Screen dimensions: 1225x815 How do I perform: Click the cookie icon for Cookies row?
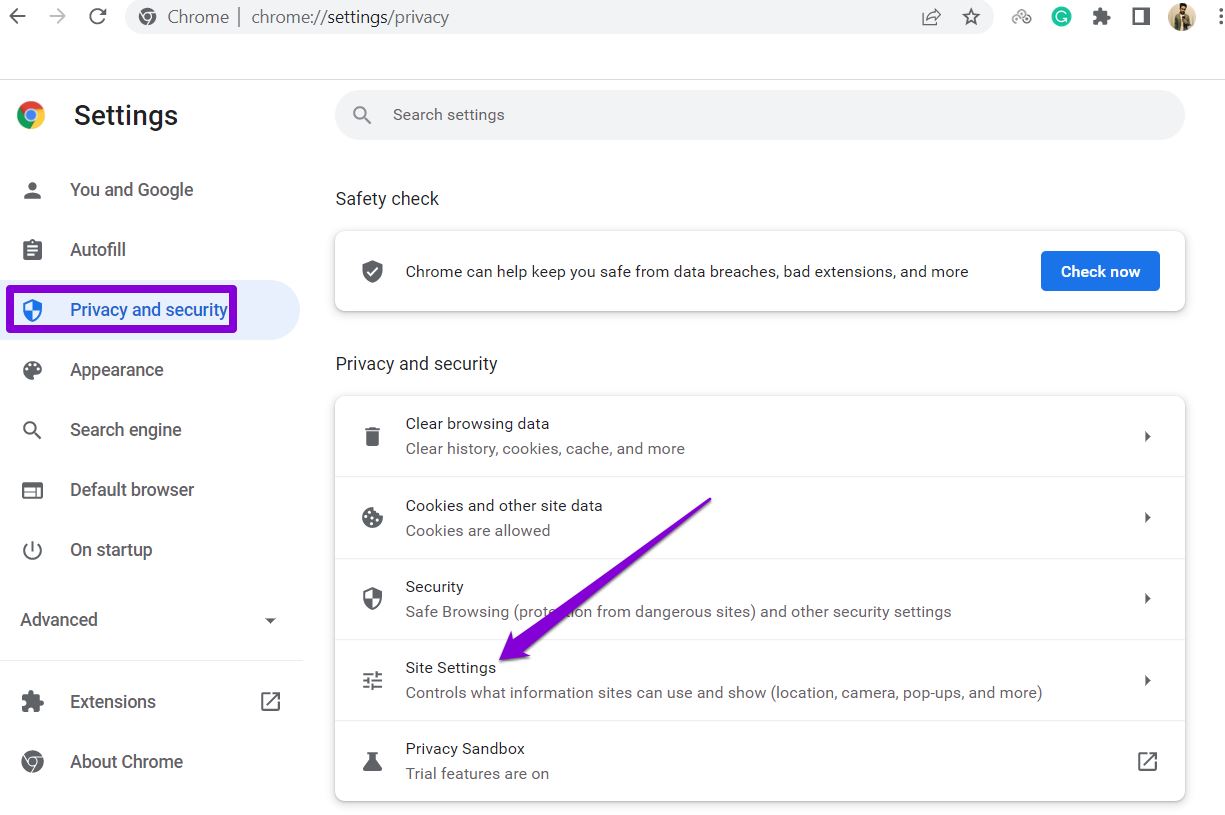372,518
